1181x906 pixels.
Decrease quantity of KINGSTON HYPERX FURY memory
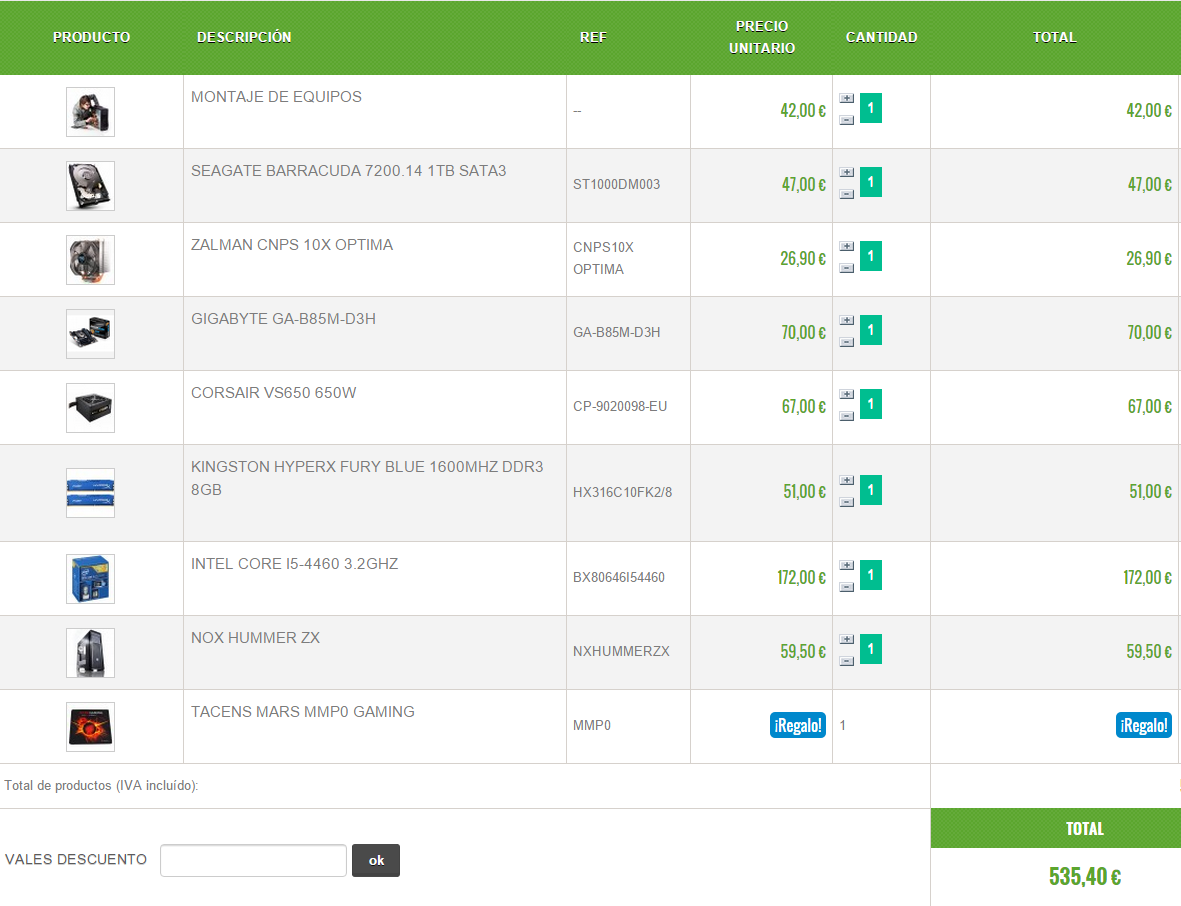(x=847, y=502)
